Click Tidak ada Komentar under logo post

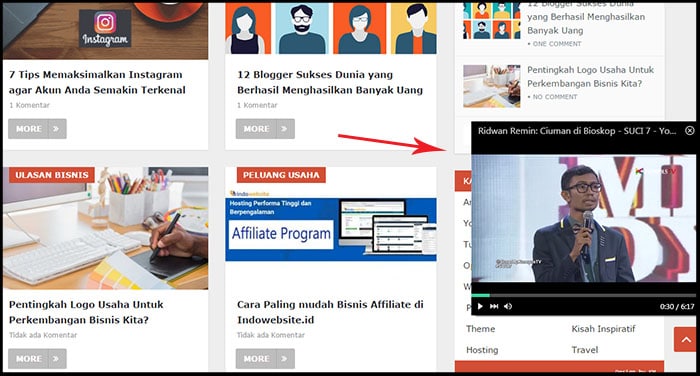coord(43,335)
